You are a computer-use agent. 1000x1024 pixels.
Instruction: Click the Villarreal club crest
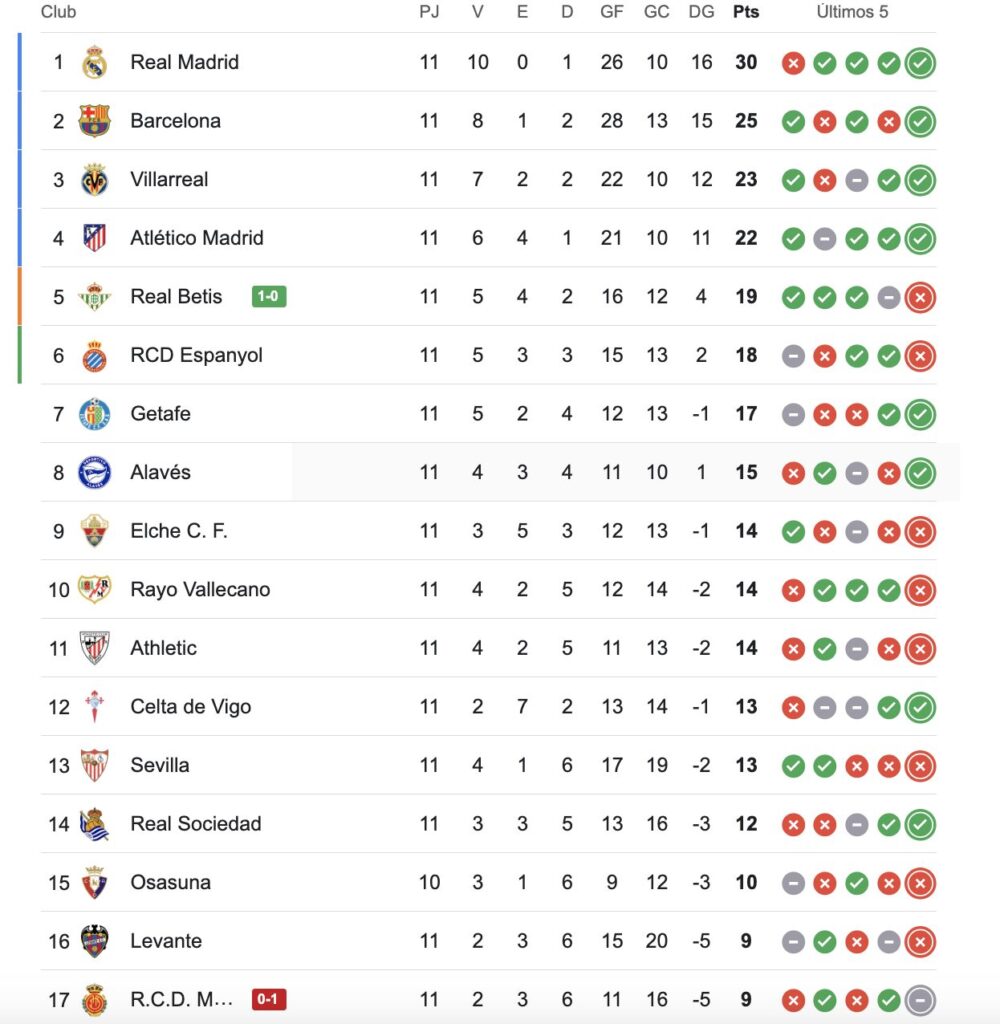click(94, 180)
